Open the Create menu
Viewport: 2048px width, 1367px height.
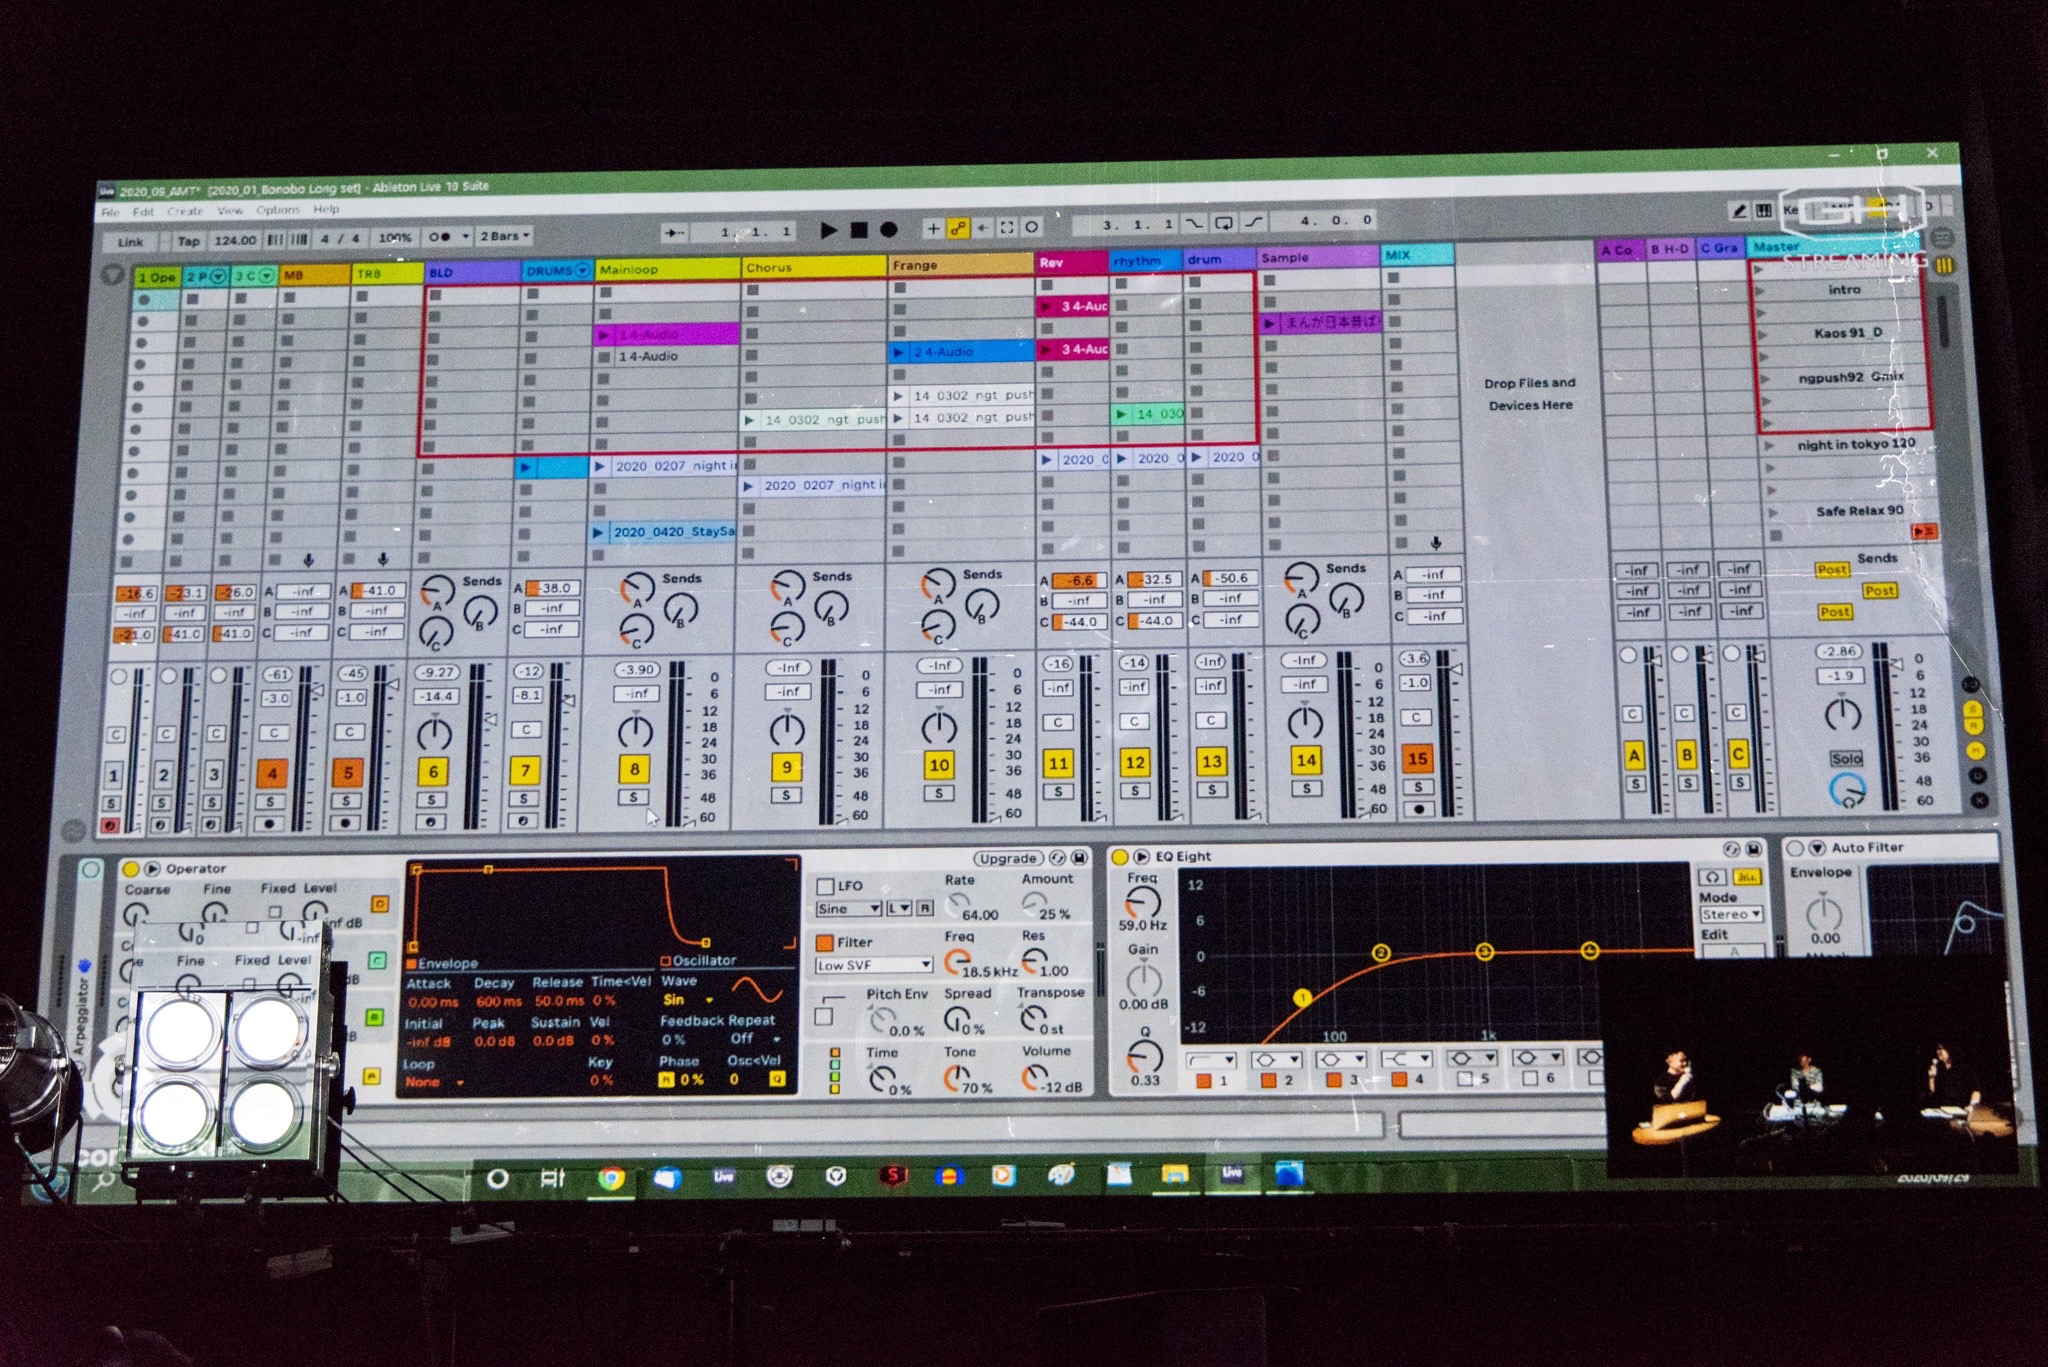click(x=185, y=212)
